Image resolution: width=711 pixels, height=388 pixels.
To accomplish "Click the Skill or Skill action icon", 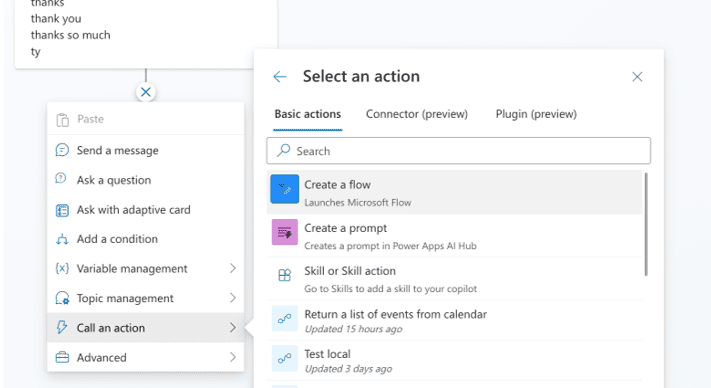I will click(285, 275).
